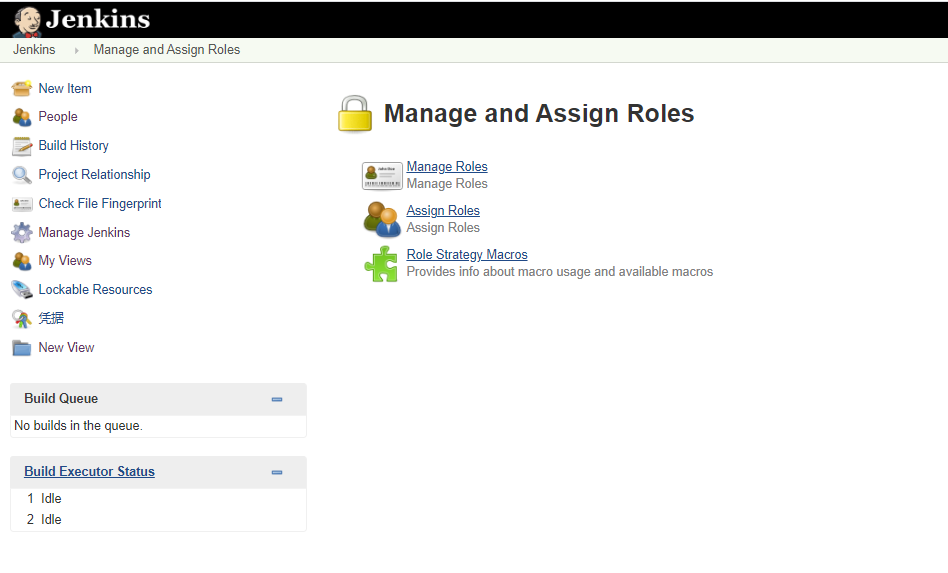Viewport: 948px width, 573px height.
Task: Open the Build Executor Status heading link
Action: coord(89,472)
